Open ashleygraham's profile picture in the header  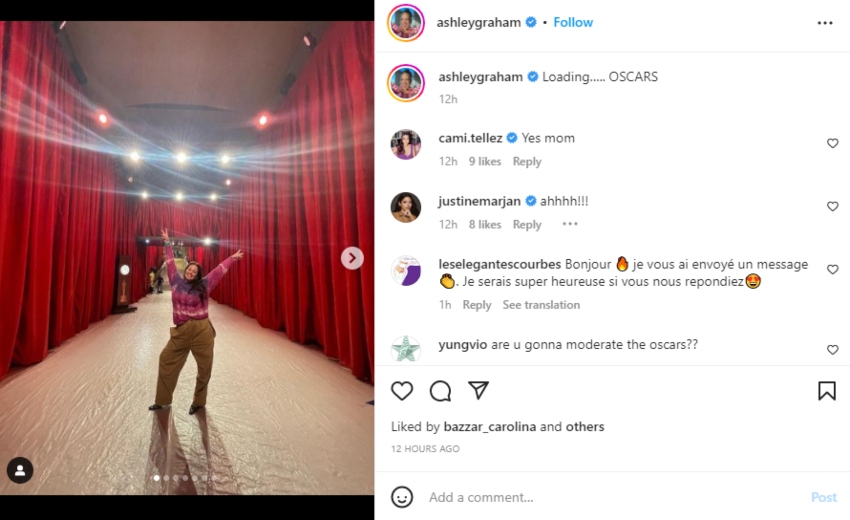(406, 23)
